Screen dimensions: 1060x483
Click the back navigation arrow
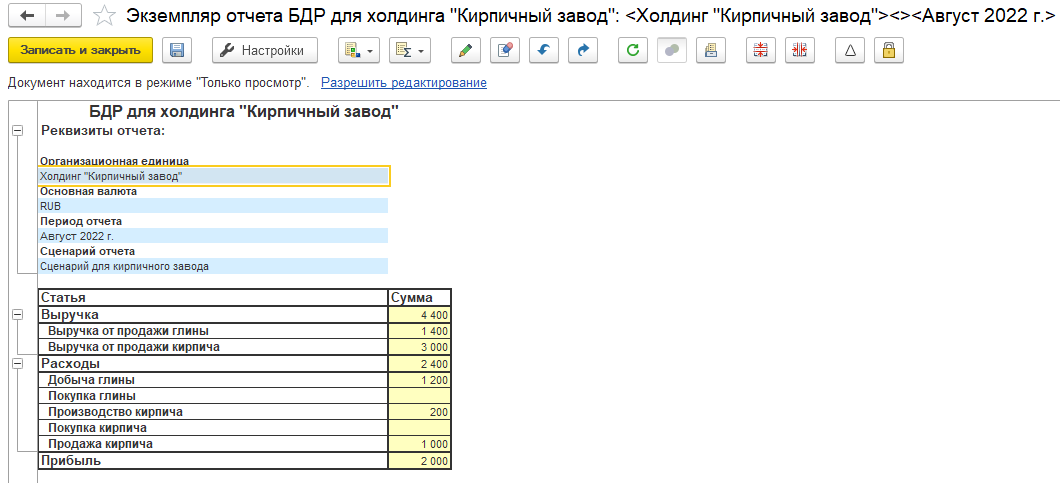(x=27, y=16)
